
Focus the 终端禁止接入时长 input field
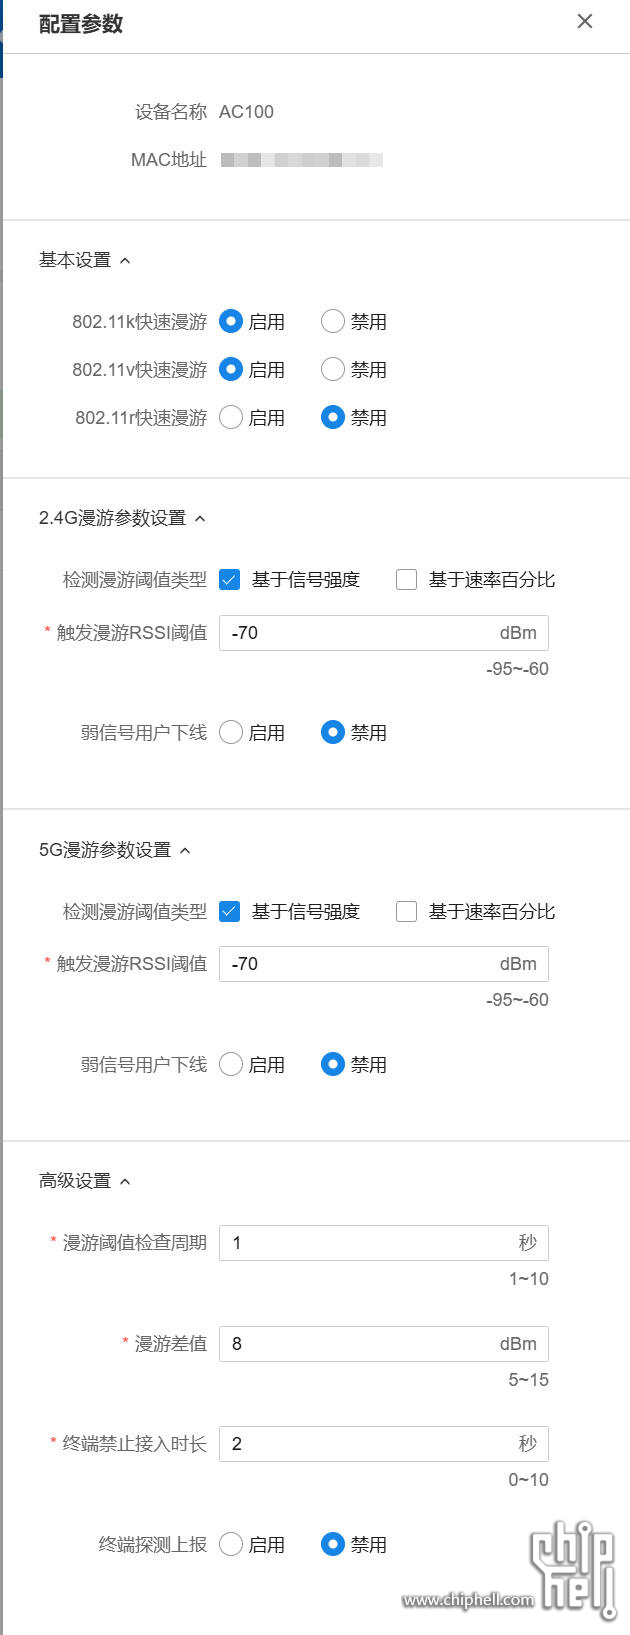pos(370,1444)
